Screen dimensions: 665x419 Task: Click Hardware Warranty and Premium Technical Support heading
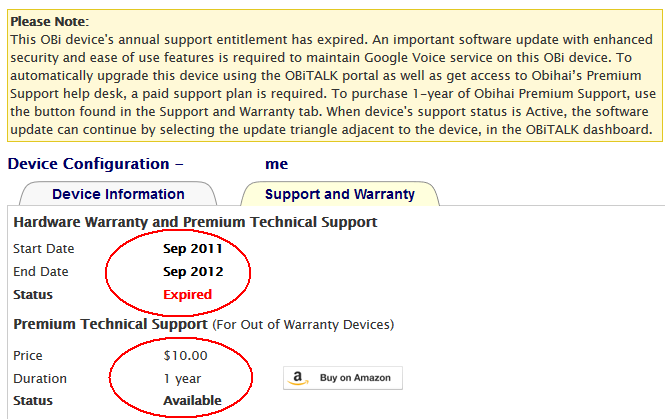(195, 222)
